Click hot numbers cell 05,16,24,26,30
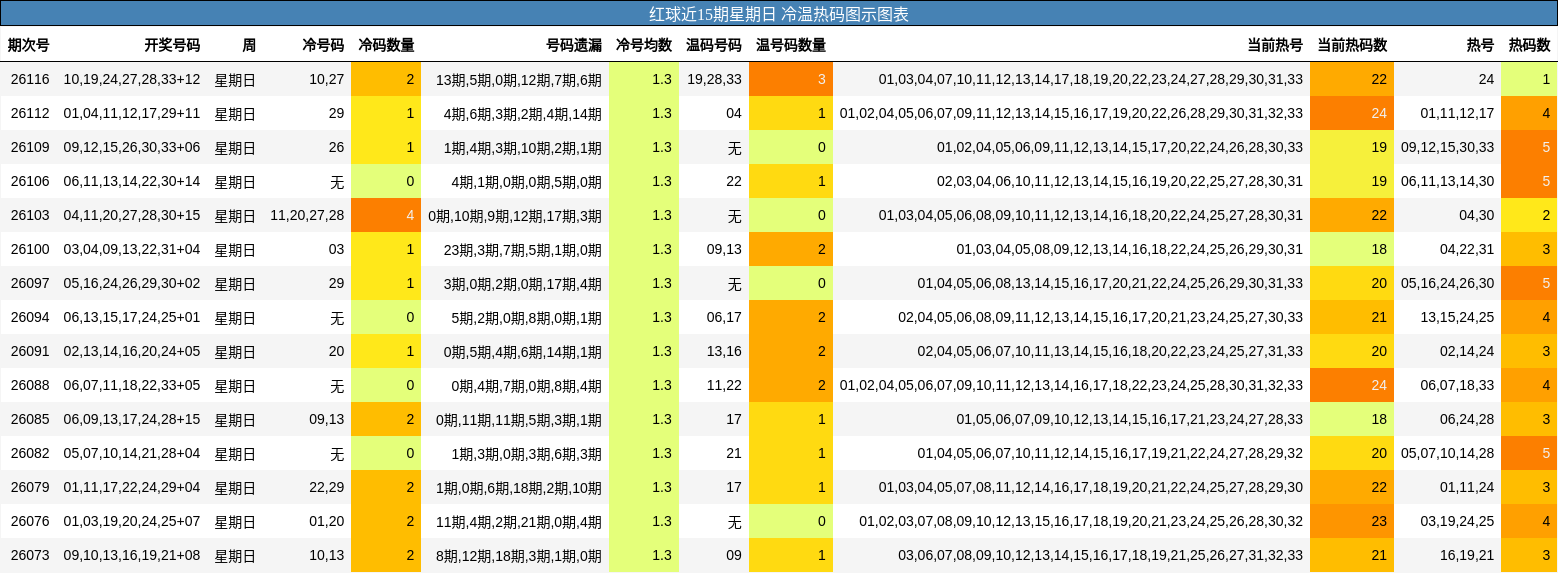 [x=1448, y=283]
